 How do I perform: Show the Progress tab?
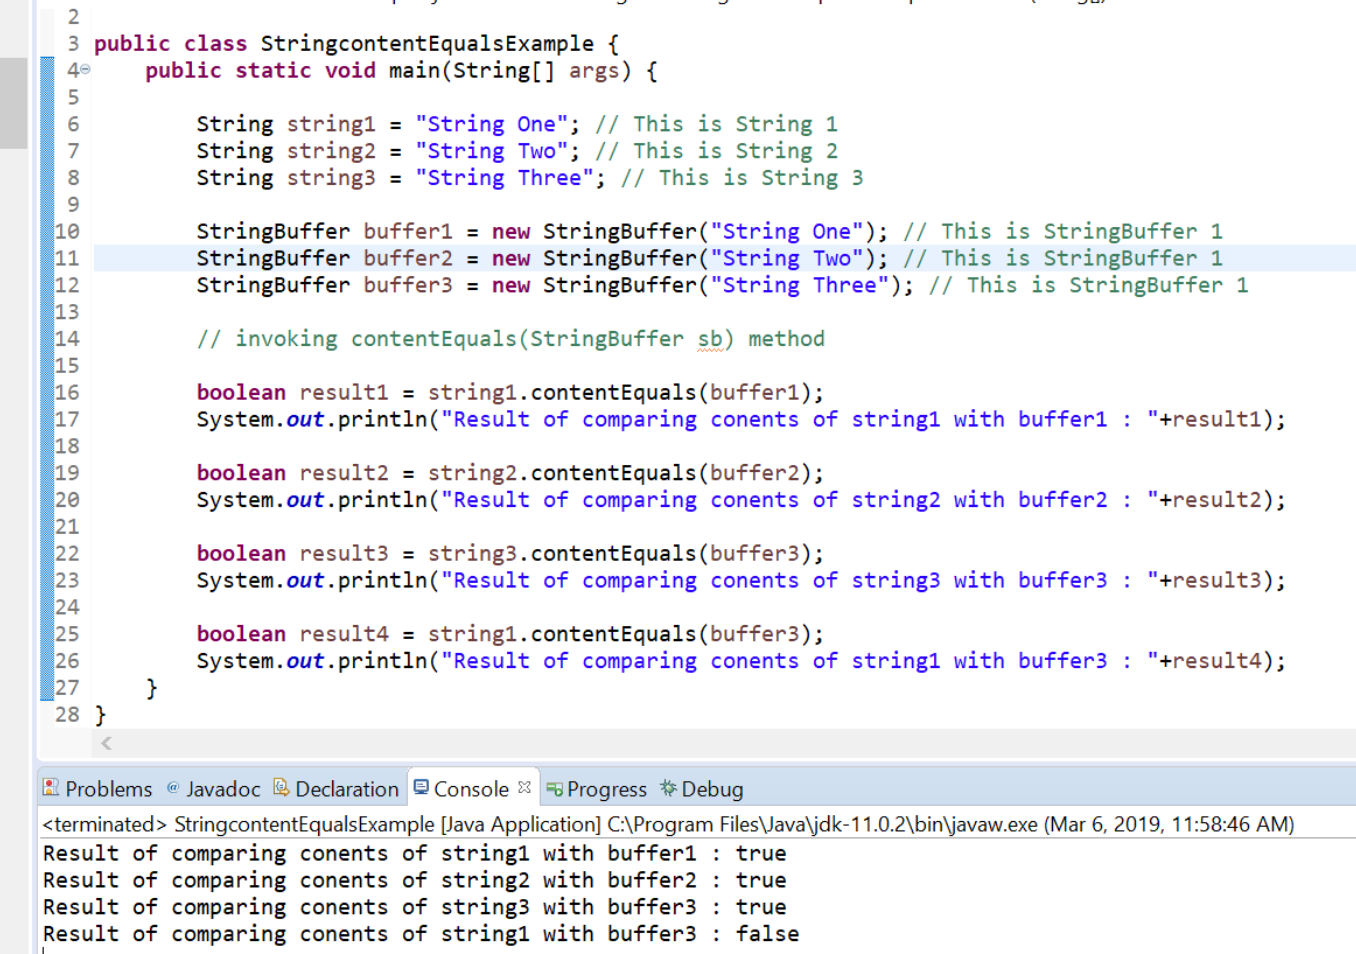[x=597, y=789]
